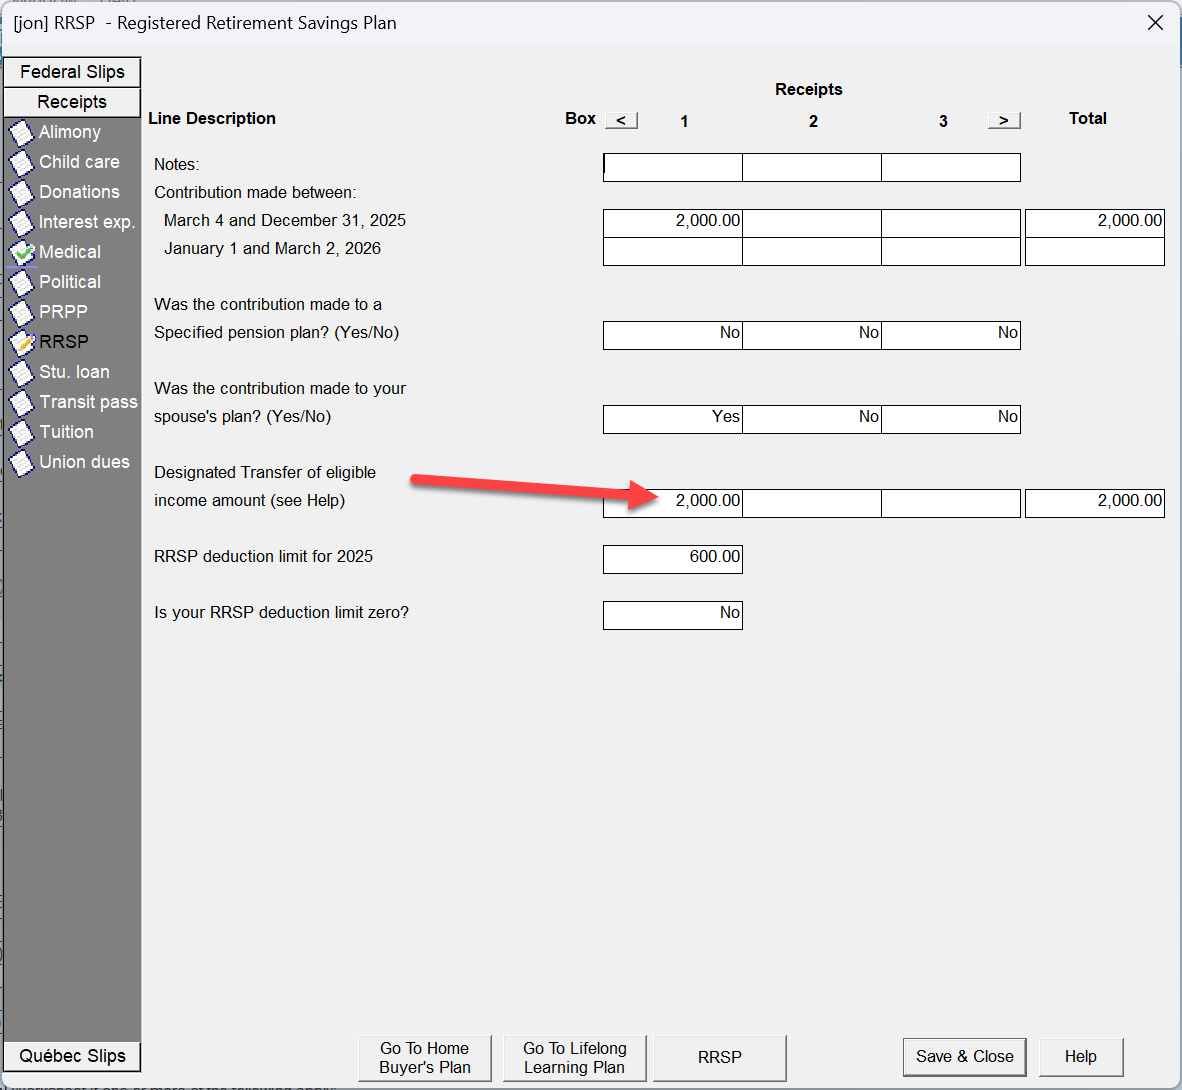Select the Donations icon in sidebar
The height and width of the screenshot is (1090, 1182).
[x=21, y=192]
